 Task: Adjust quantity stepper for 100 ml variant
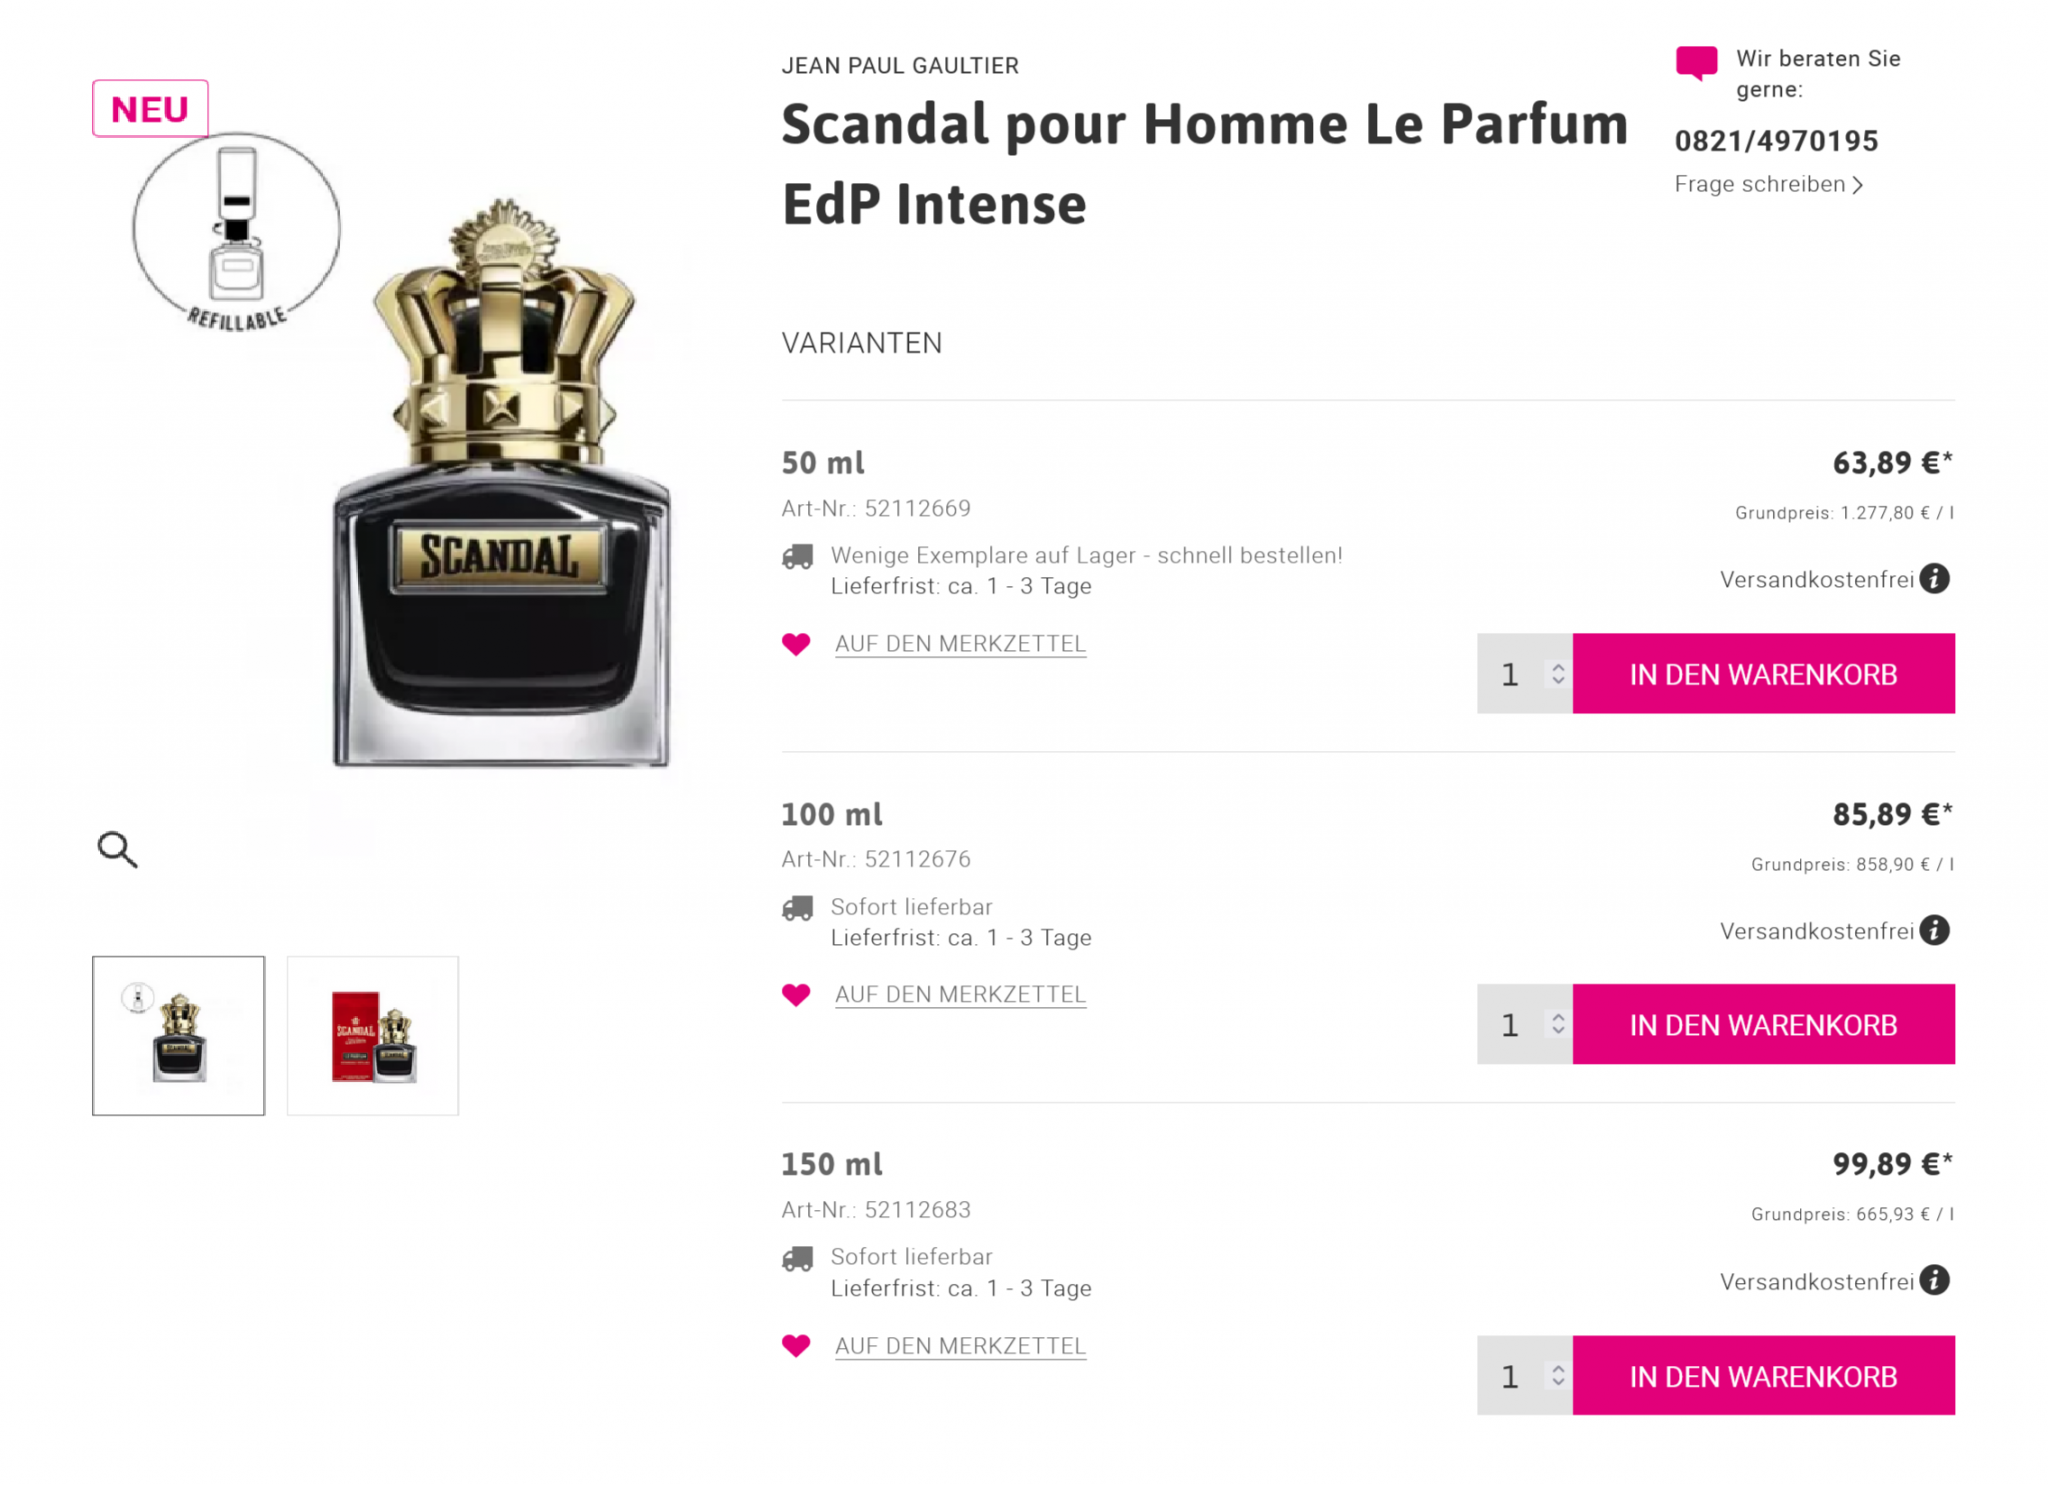pos(1557,1024)
